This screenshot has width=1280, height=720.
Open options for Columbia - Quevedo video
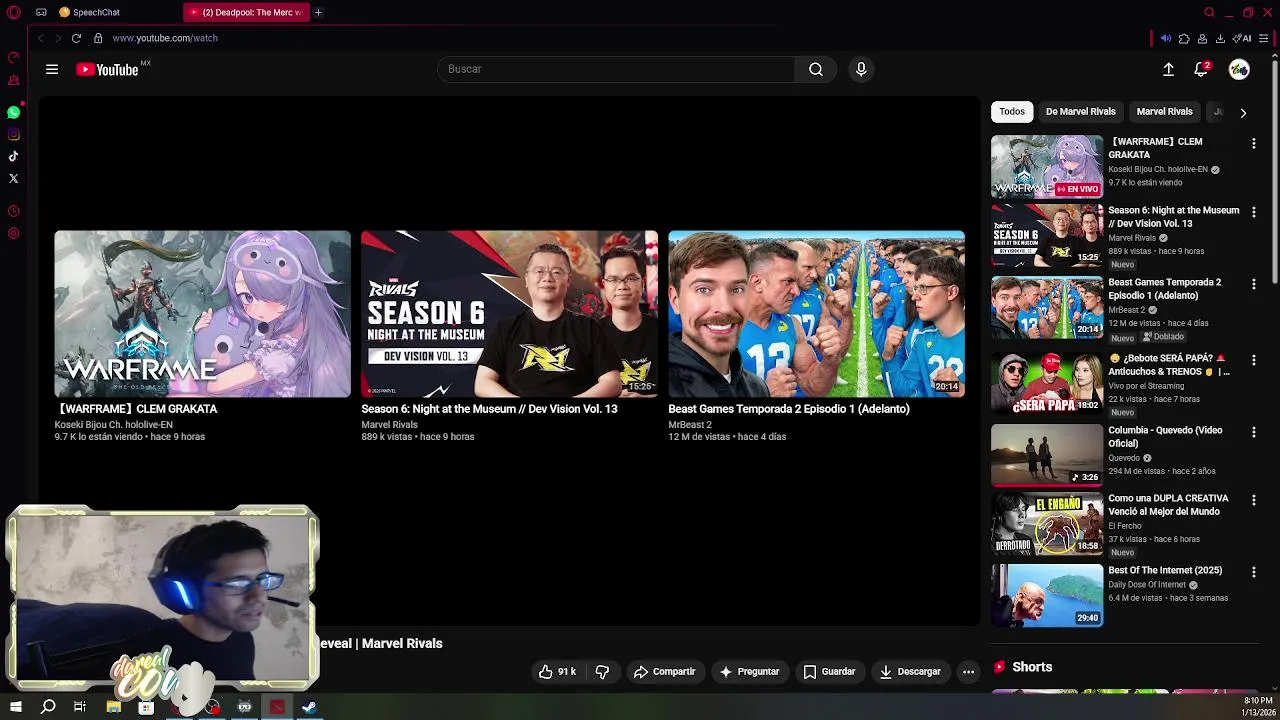click(x=1253, y=432)
